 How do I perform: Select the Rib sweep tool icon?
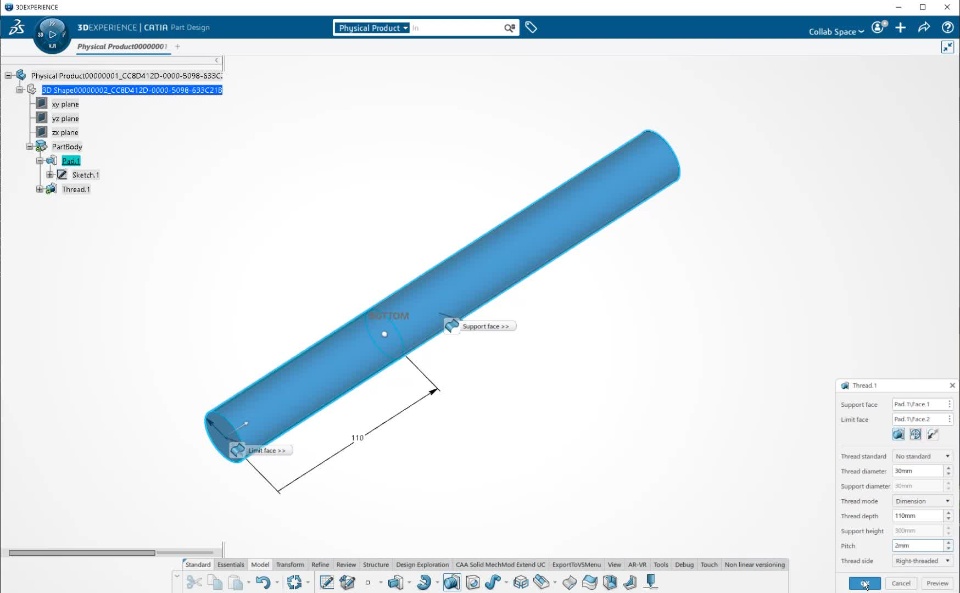point(493,582)
